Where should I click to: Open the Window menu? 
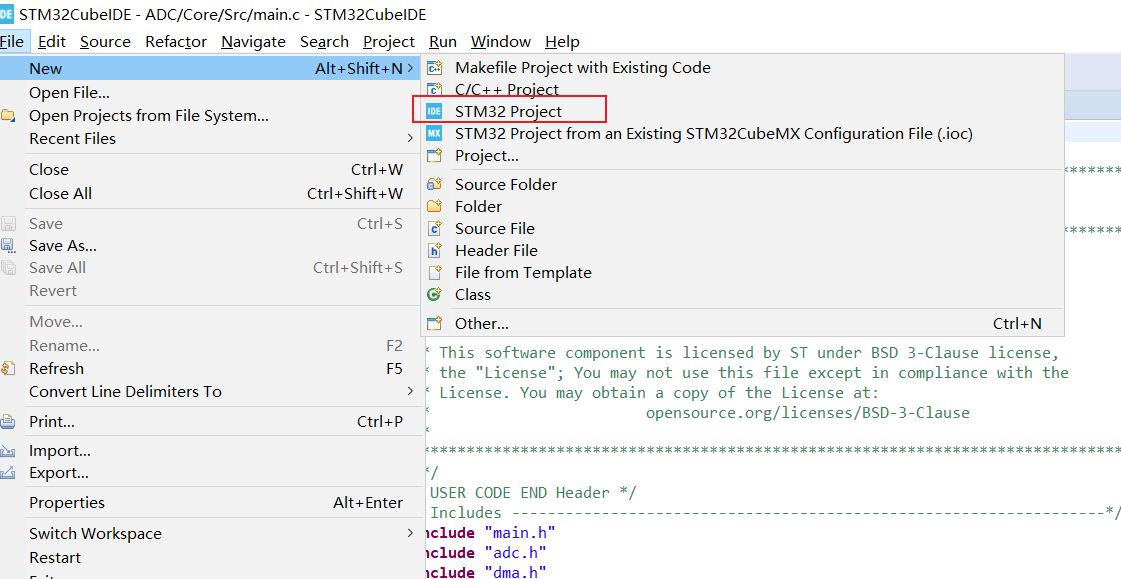pyautogui.click(x=500, y=42)
